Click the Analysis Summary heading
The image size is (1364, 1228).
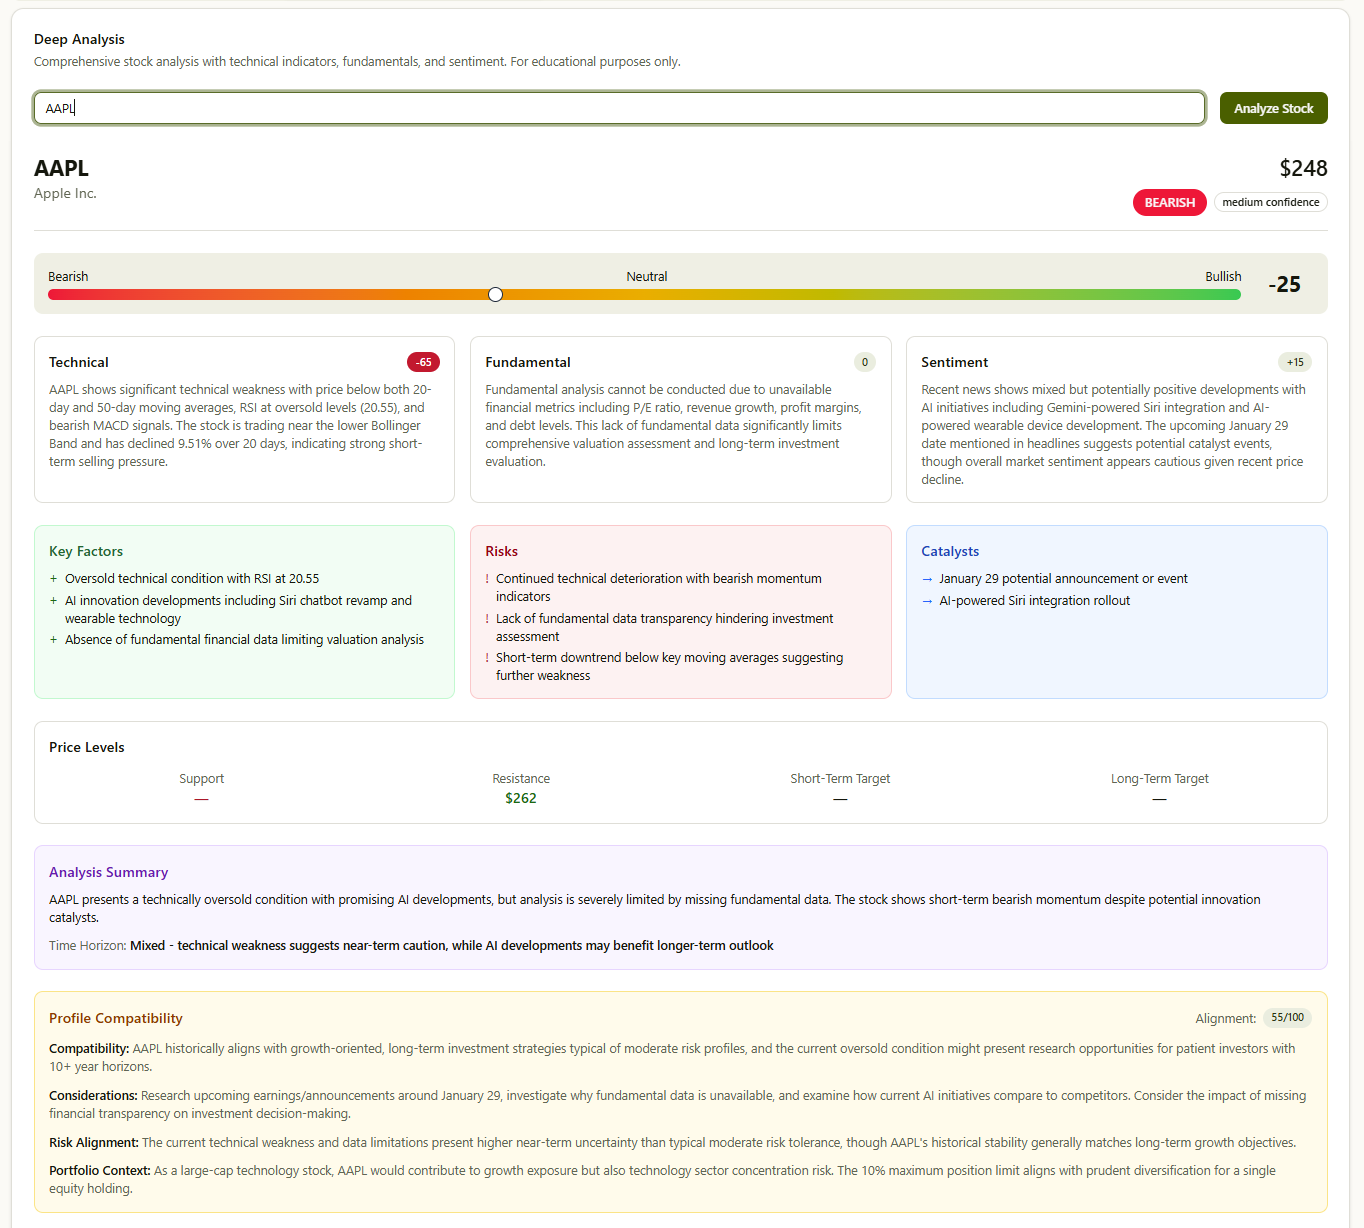tap(108, 872)
